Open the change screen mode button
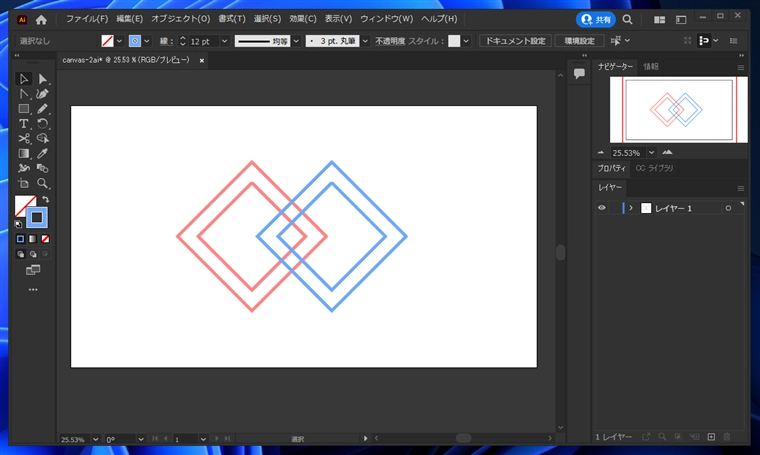 point(33,270)
